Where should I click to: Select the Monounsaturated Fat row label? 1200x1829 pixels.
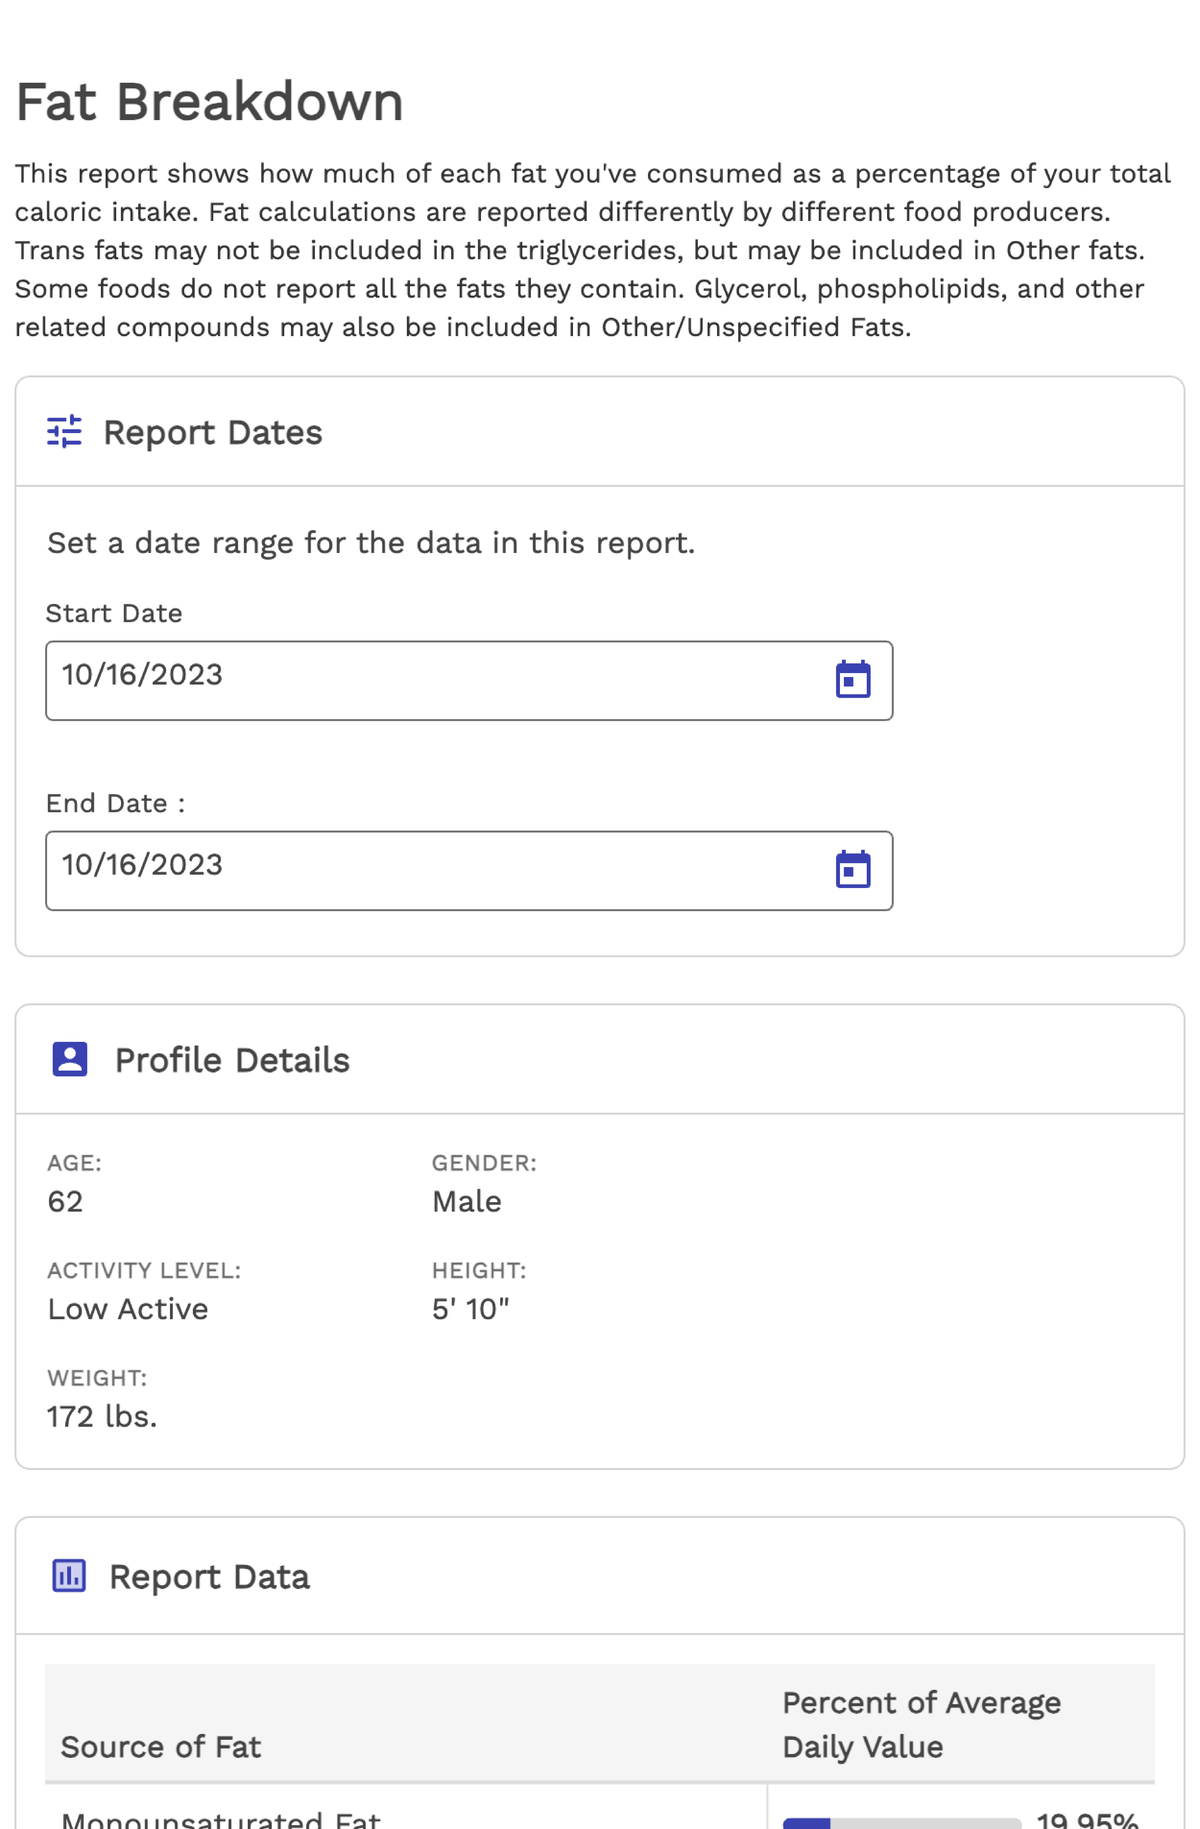point(221,1820)
